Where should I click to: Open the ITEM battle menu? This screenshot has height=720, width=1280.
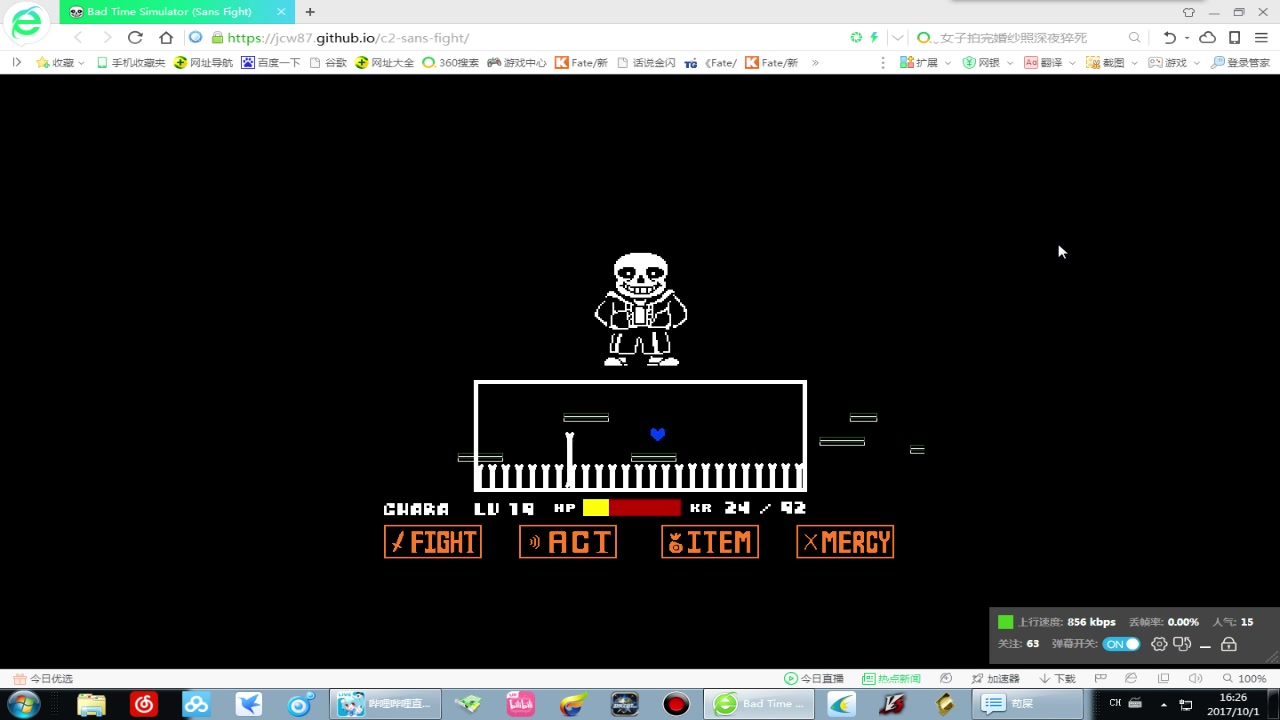[710, 542]
